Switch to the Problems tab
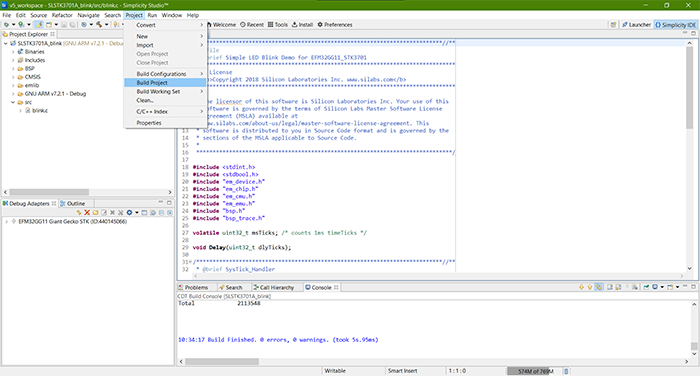The height and width of the screenshot is (376, 700). (193, 288)
